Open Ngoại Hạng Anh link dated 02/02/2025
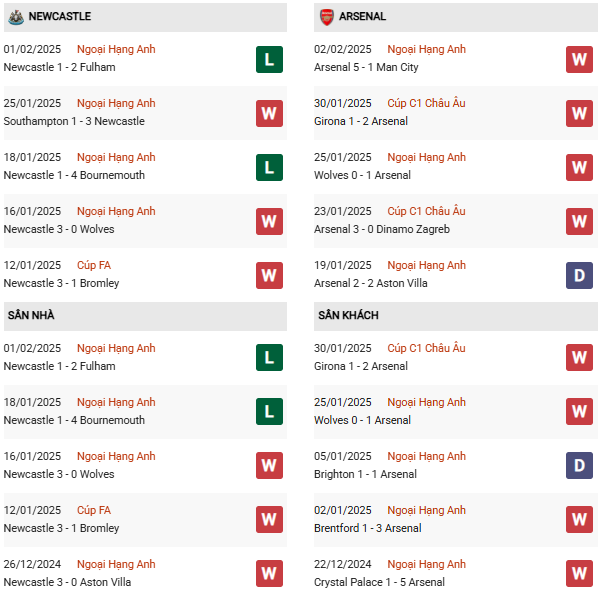The width and height of the screenshot is (600, 594). tap(426, 50)
